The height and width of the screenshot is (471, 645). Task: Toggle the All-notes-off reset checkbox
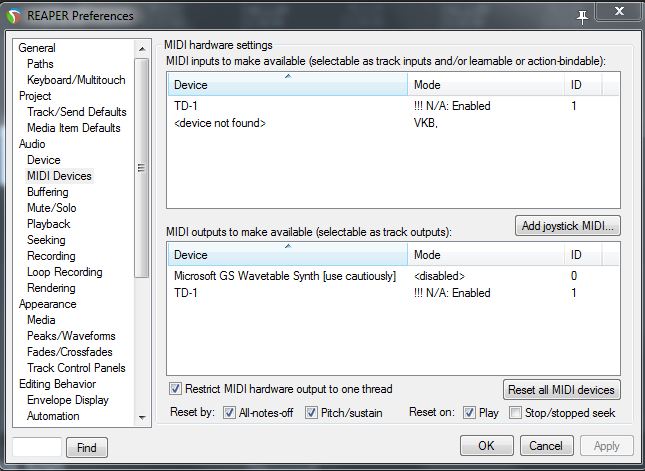tap(229, 413)
